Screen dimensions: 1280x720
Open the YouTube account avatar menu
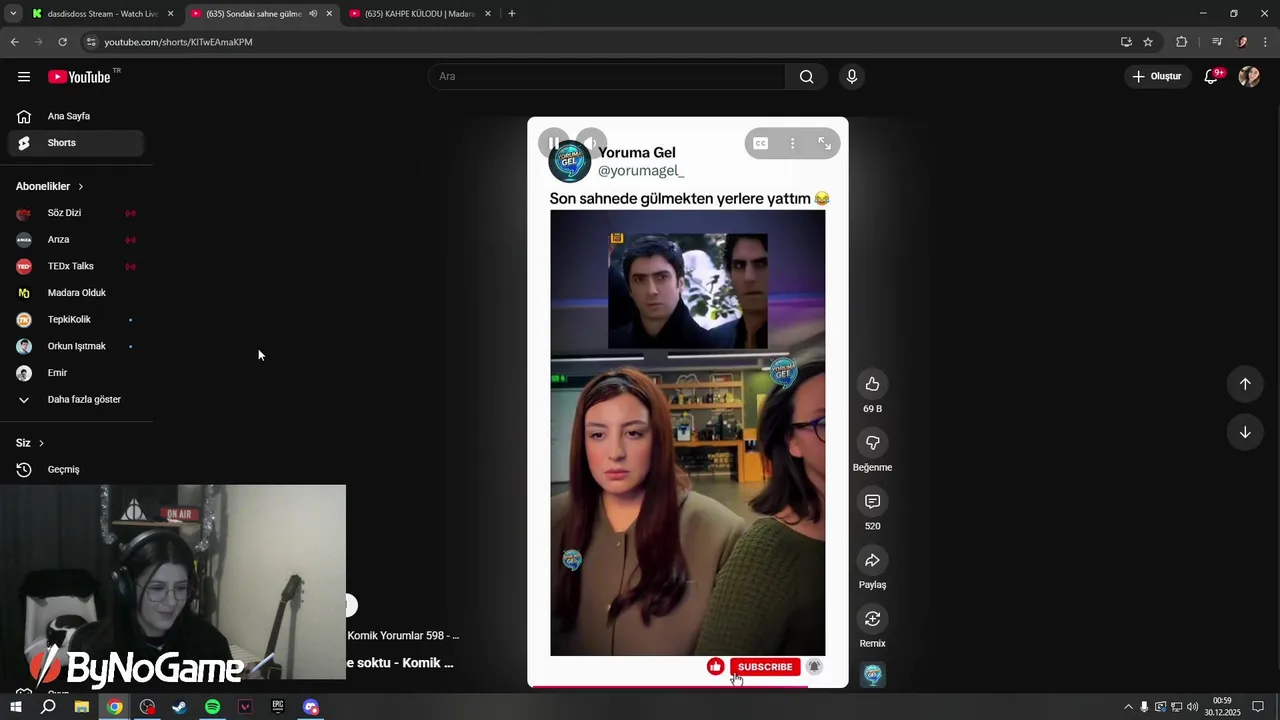[x=1249, y=76]
